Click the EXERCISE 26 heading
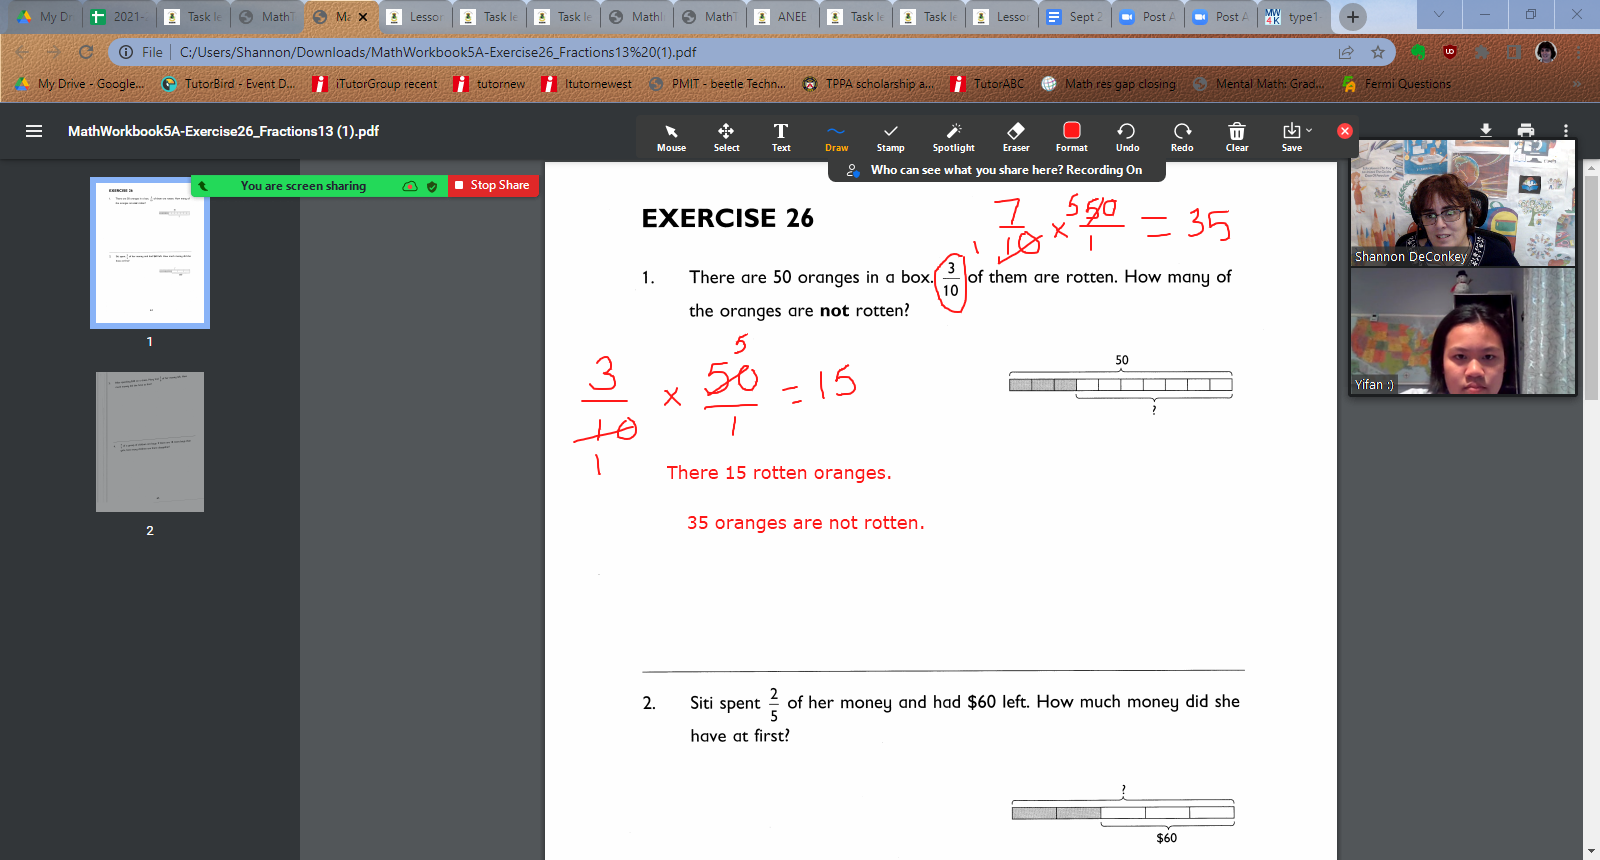The width and height of the screenshot is (1600, 860). point(727,218)
